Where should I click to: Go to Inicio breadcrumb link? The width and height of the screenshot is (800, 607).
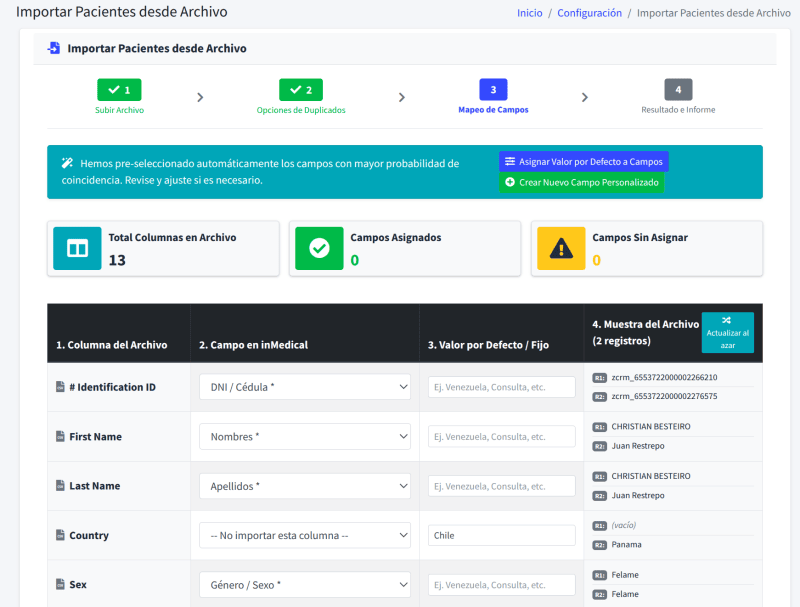[x=530, y=13]
